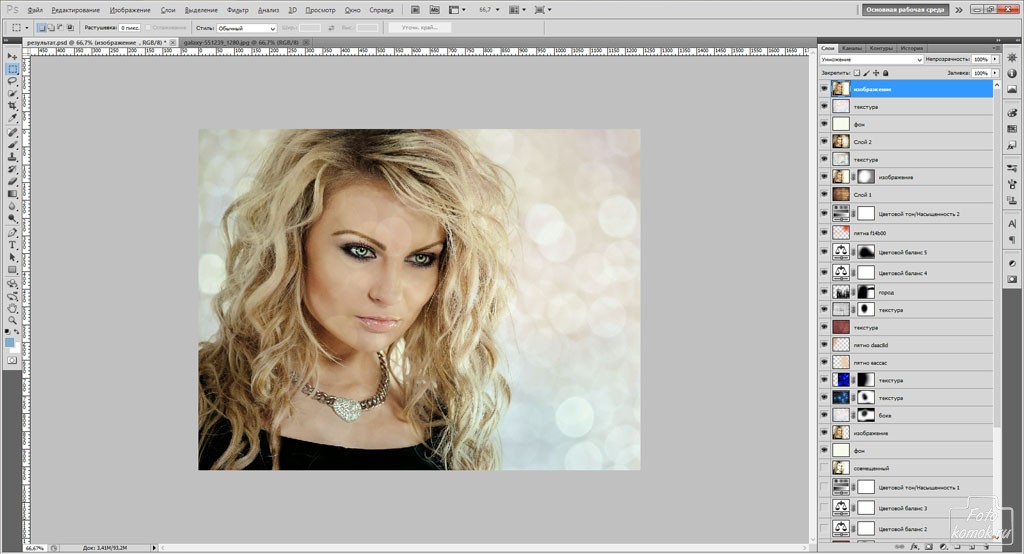Toggle visibility of 'Цветовой баланс 5' layer
The width and height of the screenshot is (1024, 554).
824,252
